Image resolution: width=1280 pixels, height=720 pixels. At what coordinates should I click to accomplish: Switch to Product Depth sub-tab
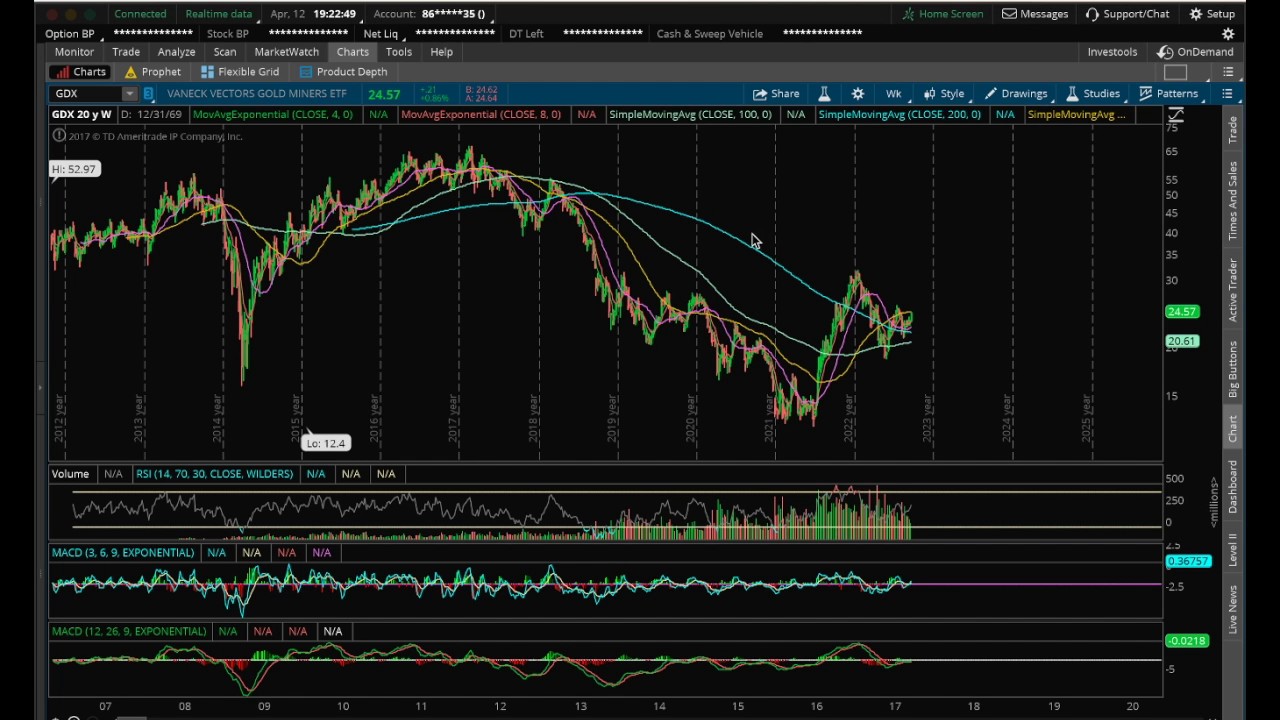(342, 72)
